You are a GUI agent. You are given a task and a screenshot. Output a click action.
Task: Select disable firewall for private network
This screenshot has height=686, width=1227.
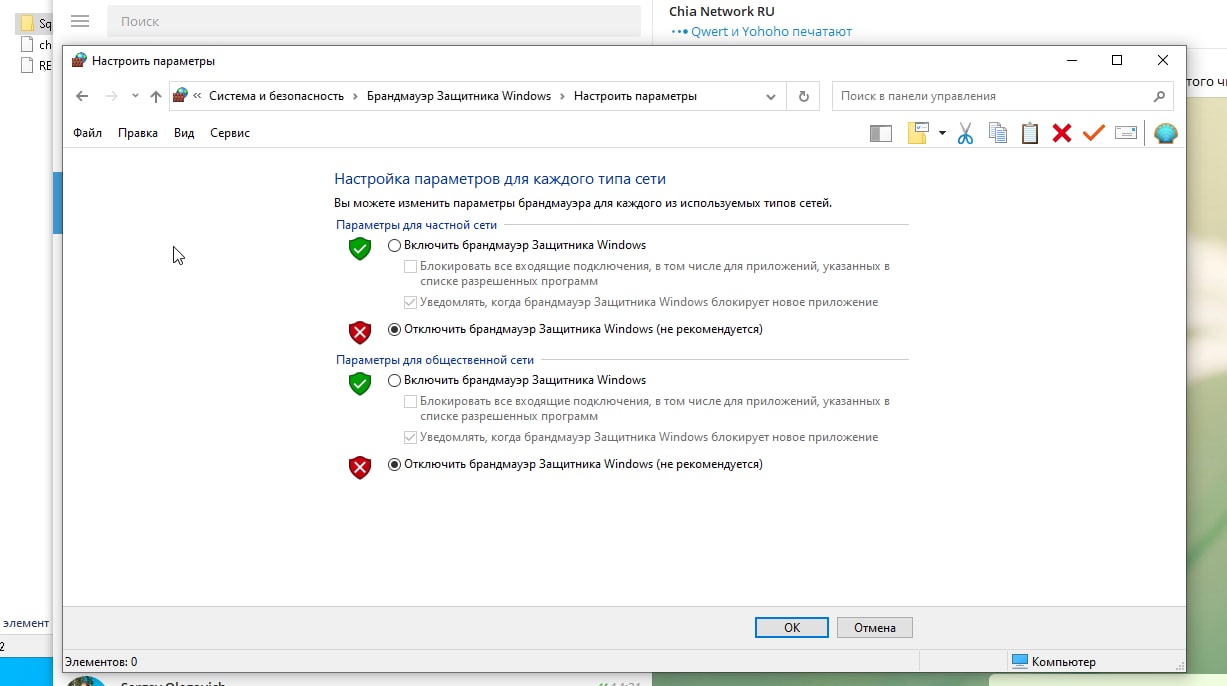(394, 329)
